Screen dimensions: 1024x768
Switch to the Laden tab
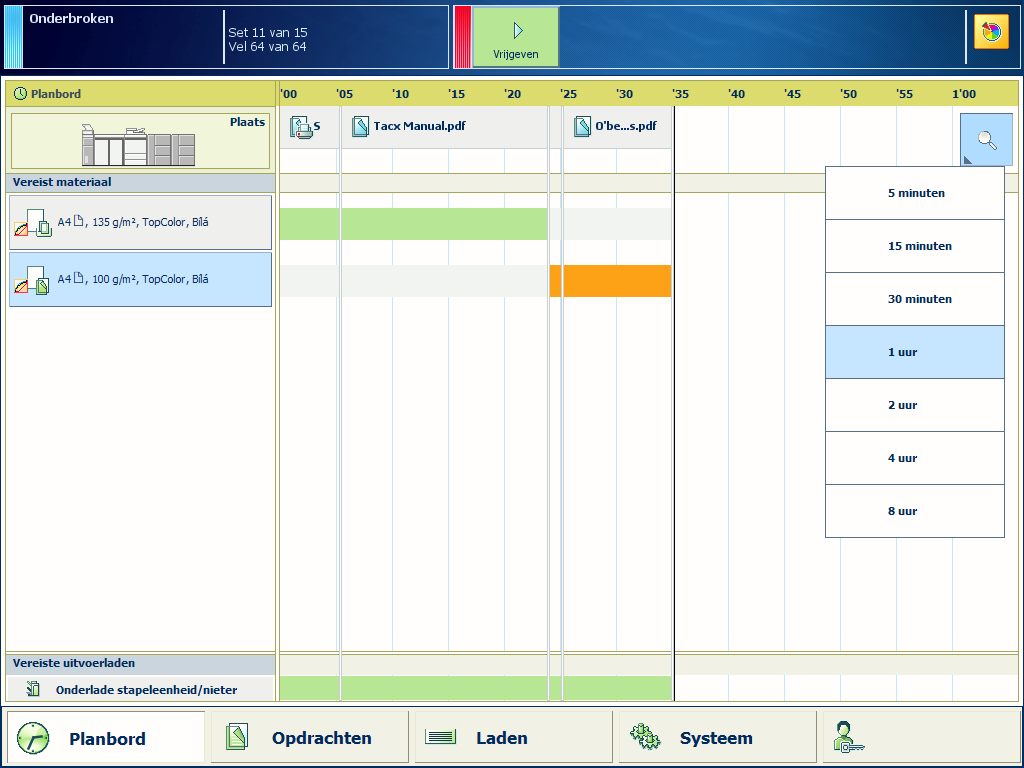pyautogui.click(x=513, y=738)
